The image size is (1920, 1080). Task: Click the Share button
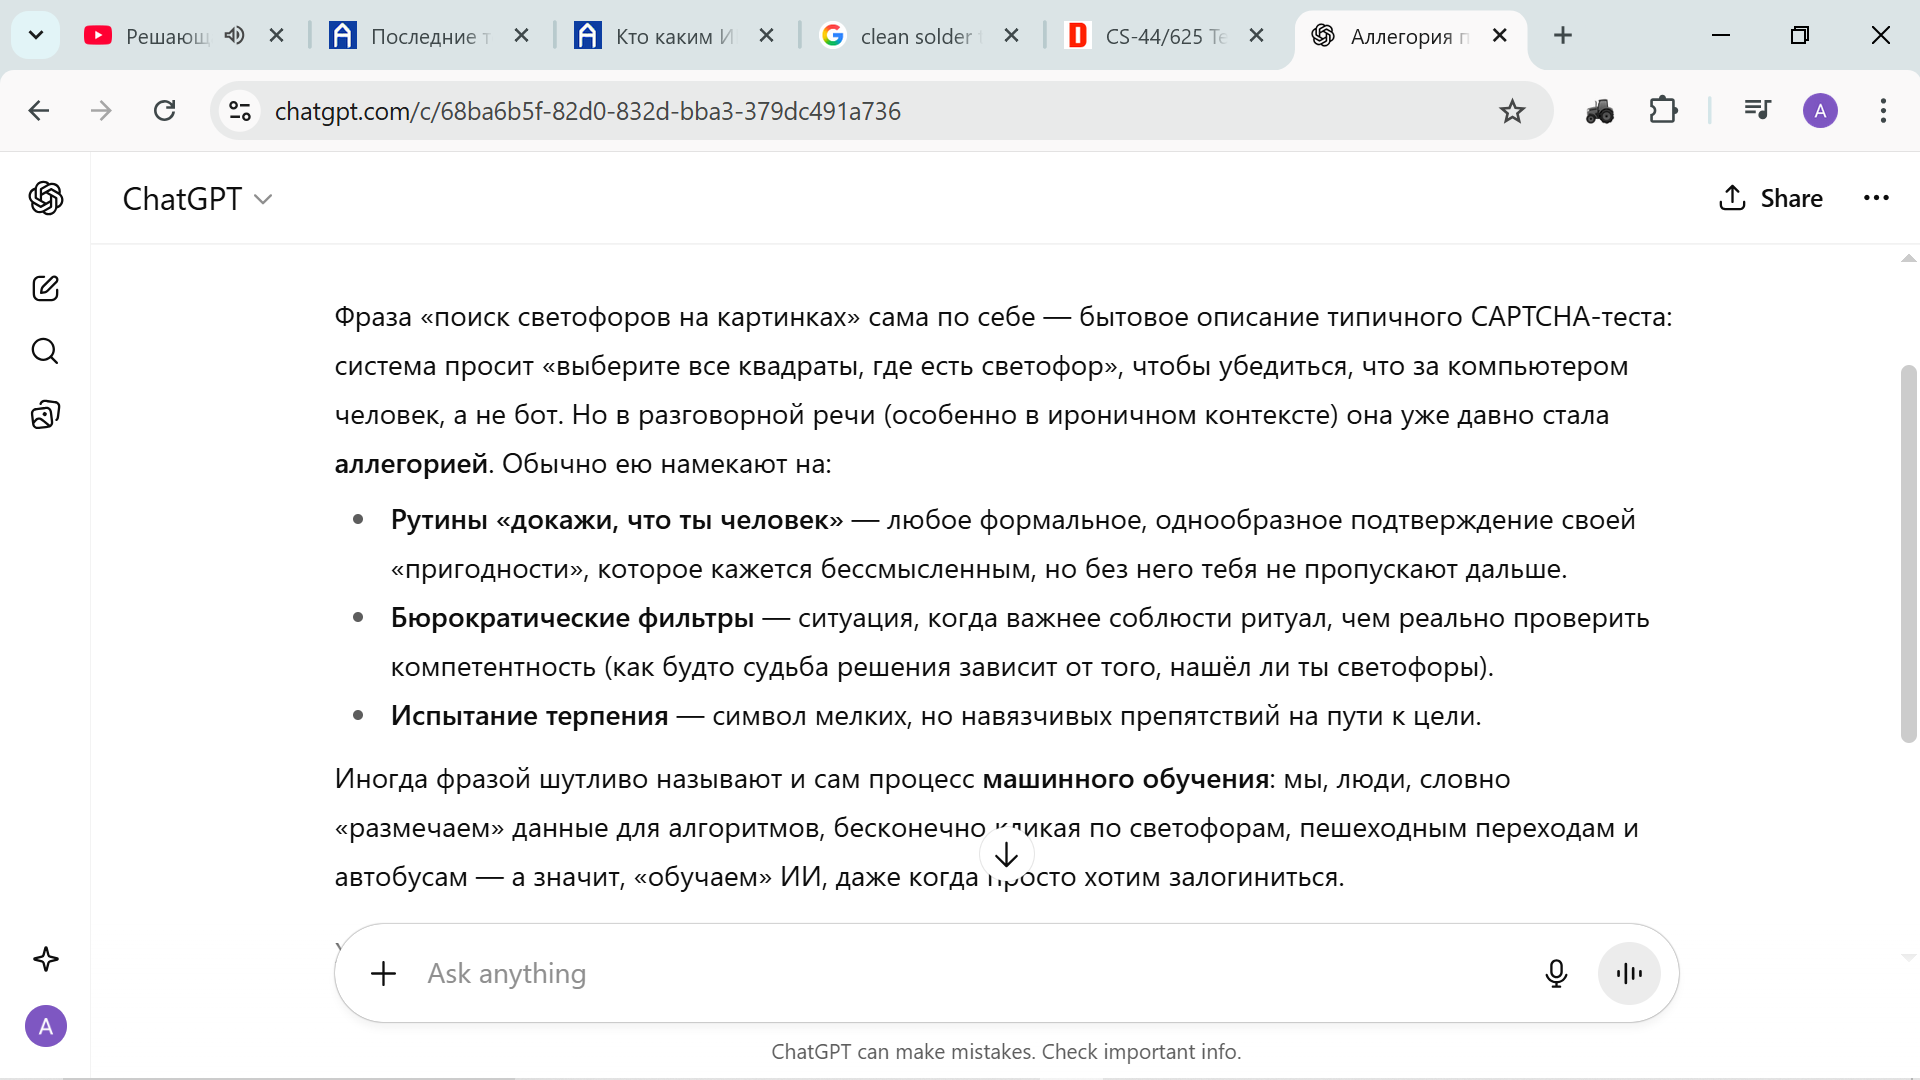(x=1771, y=198)
